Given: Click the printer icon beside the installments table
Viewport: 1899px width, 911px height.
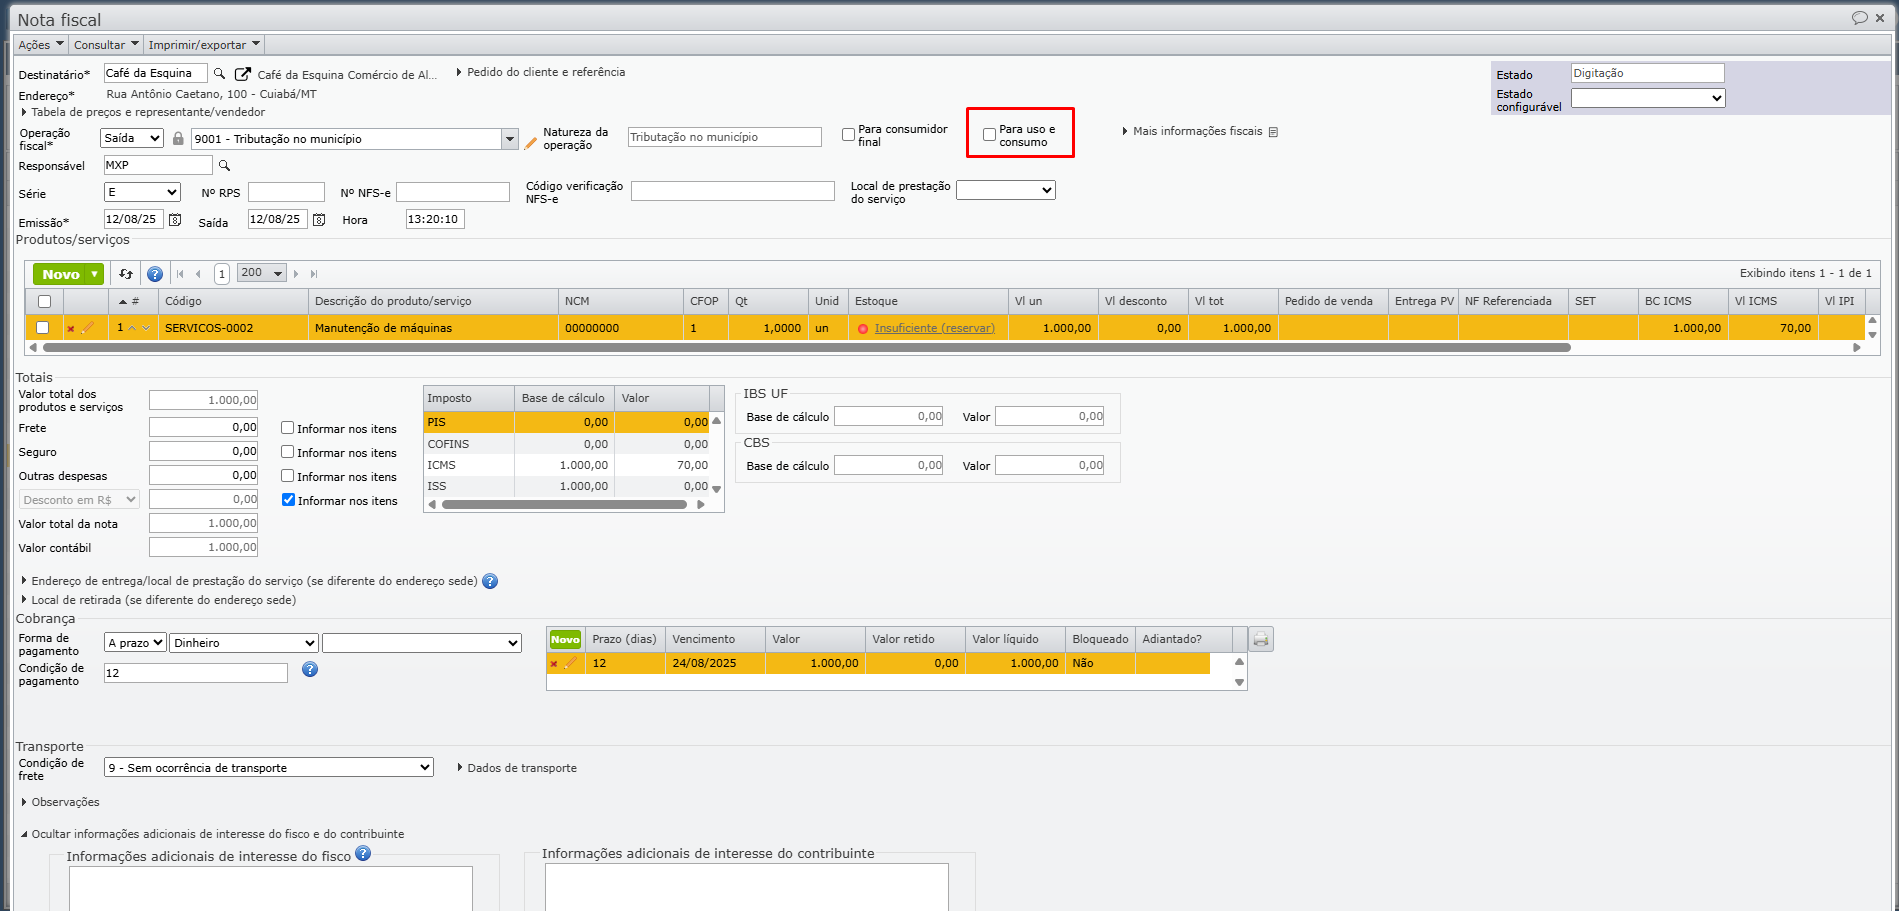Looking at the screenshot, I should coord(1261,639).
